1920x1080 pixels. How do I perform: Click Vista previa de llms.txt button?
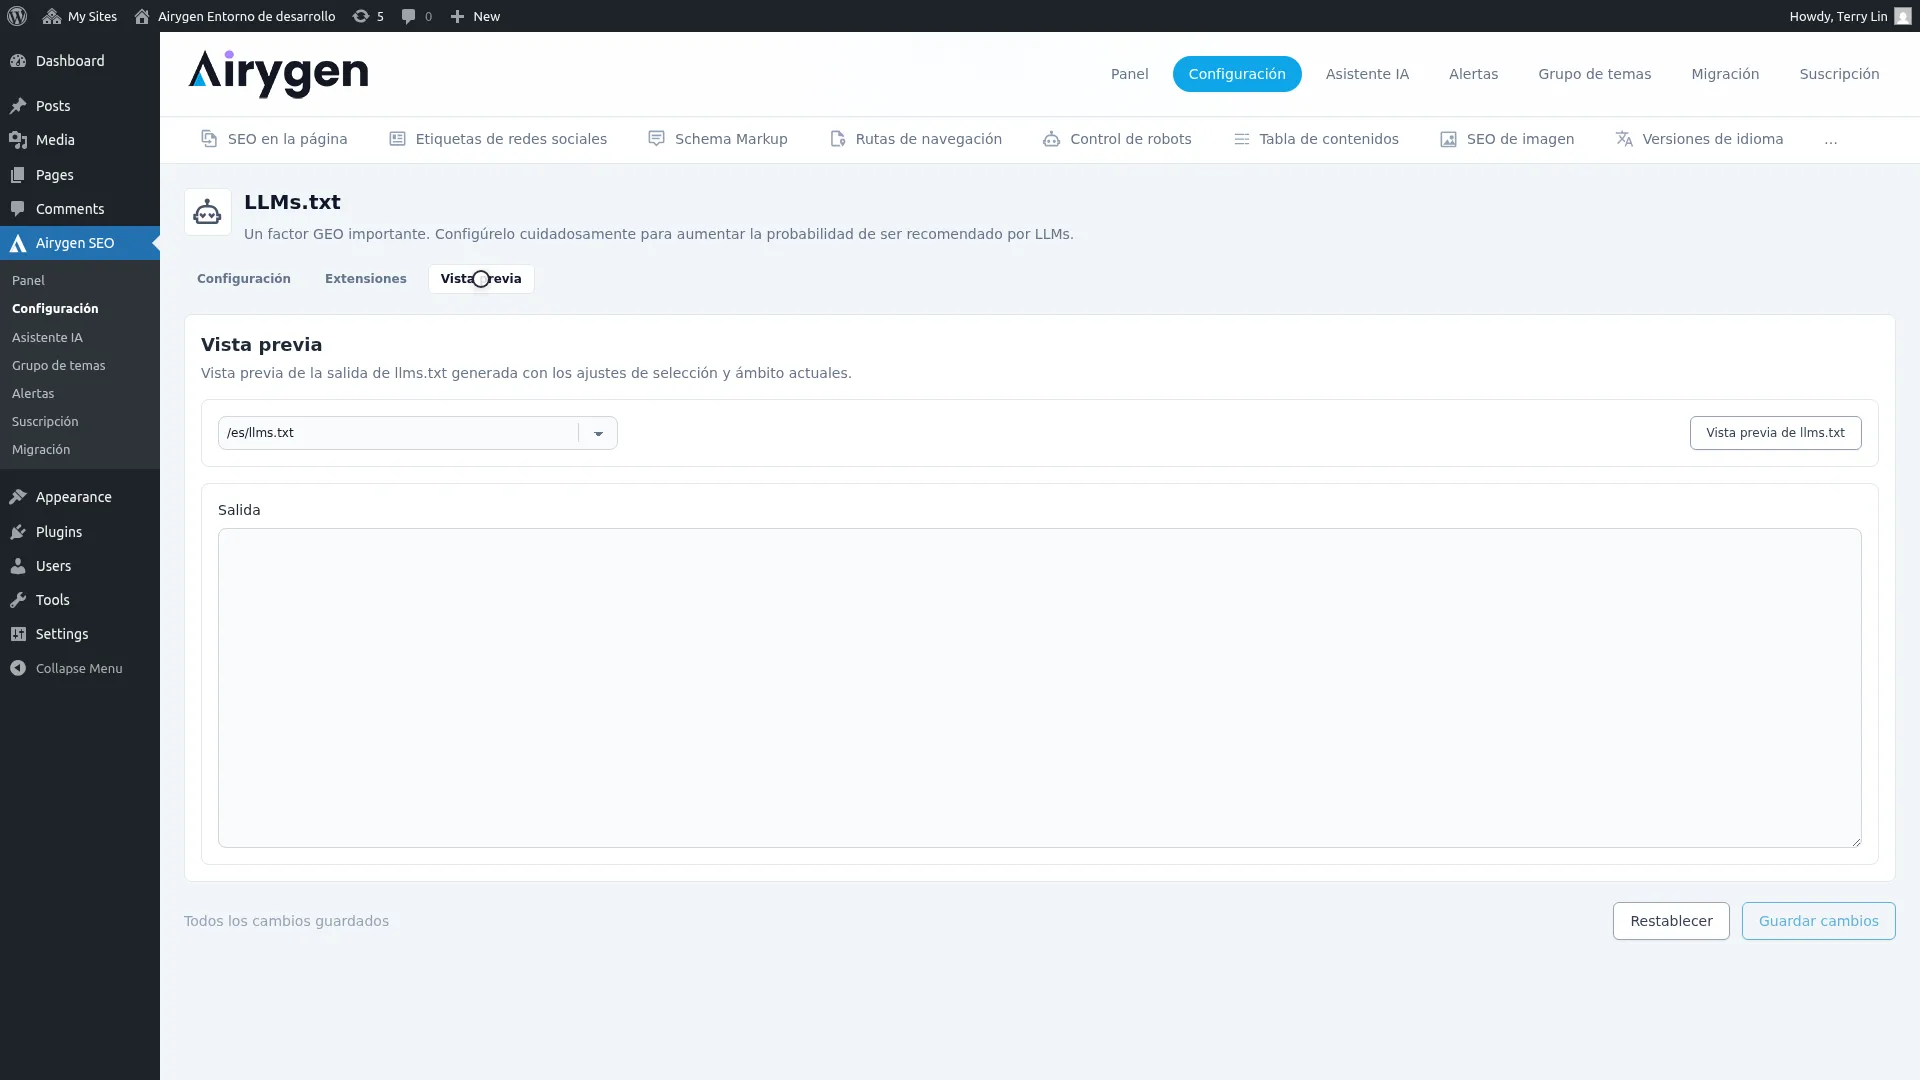[1775, 433]
